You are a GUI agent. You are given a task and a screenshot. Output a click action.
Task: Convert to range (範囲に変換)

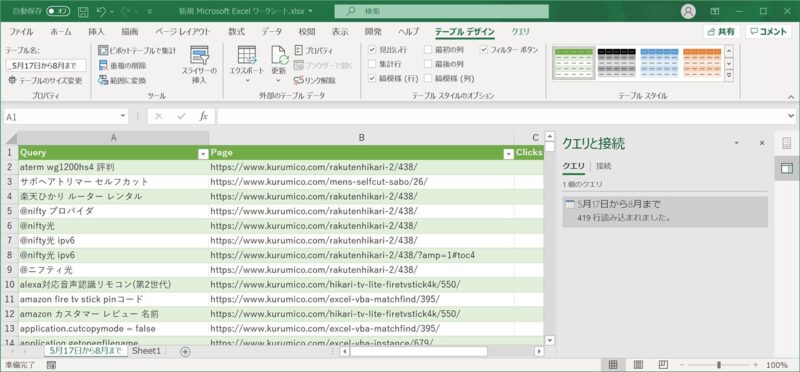pos(122,80)
